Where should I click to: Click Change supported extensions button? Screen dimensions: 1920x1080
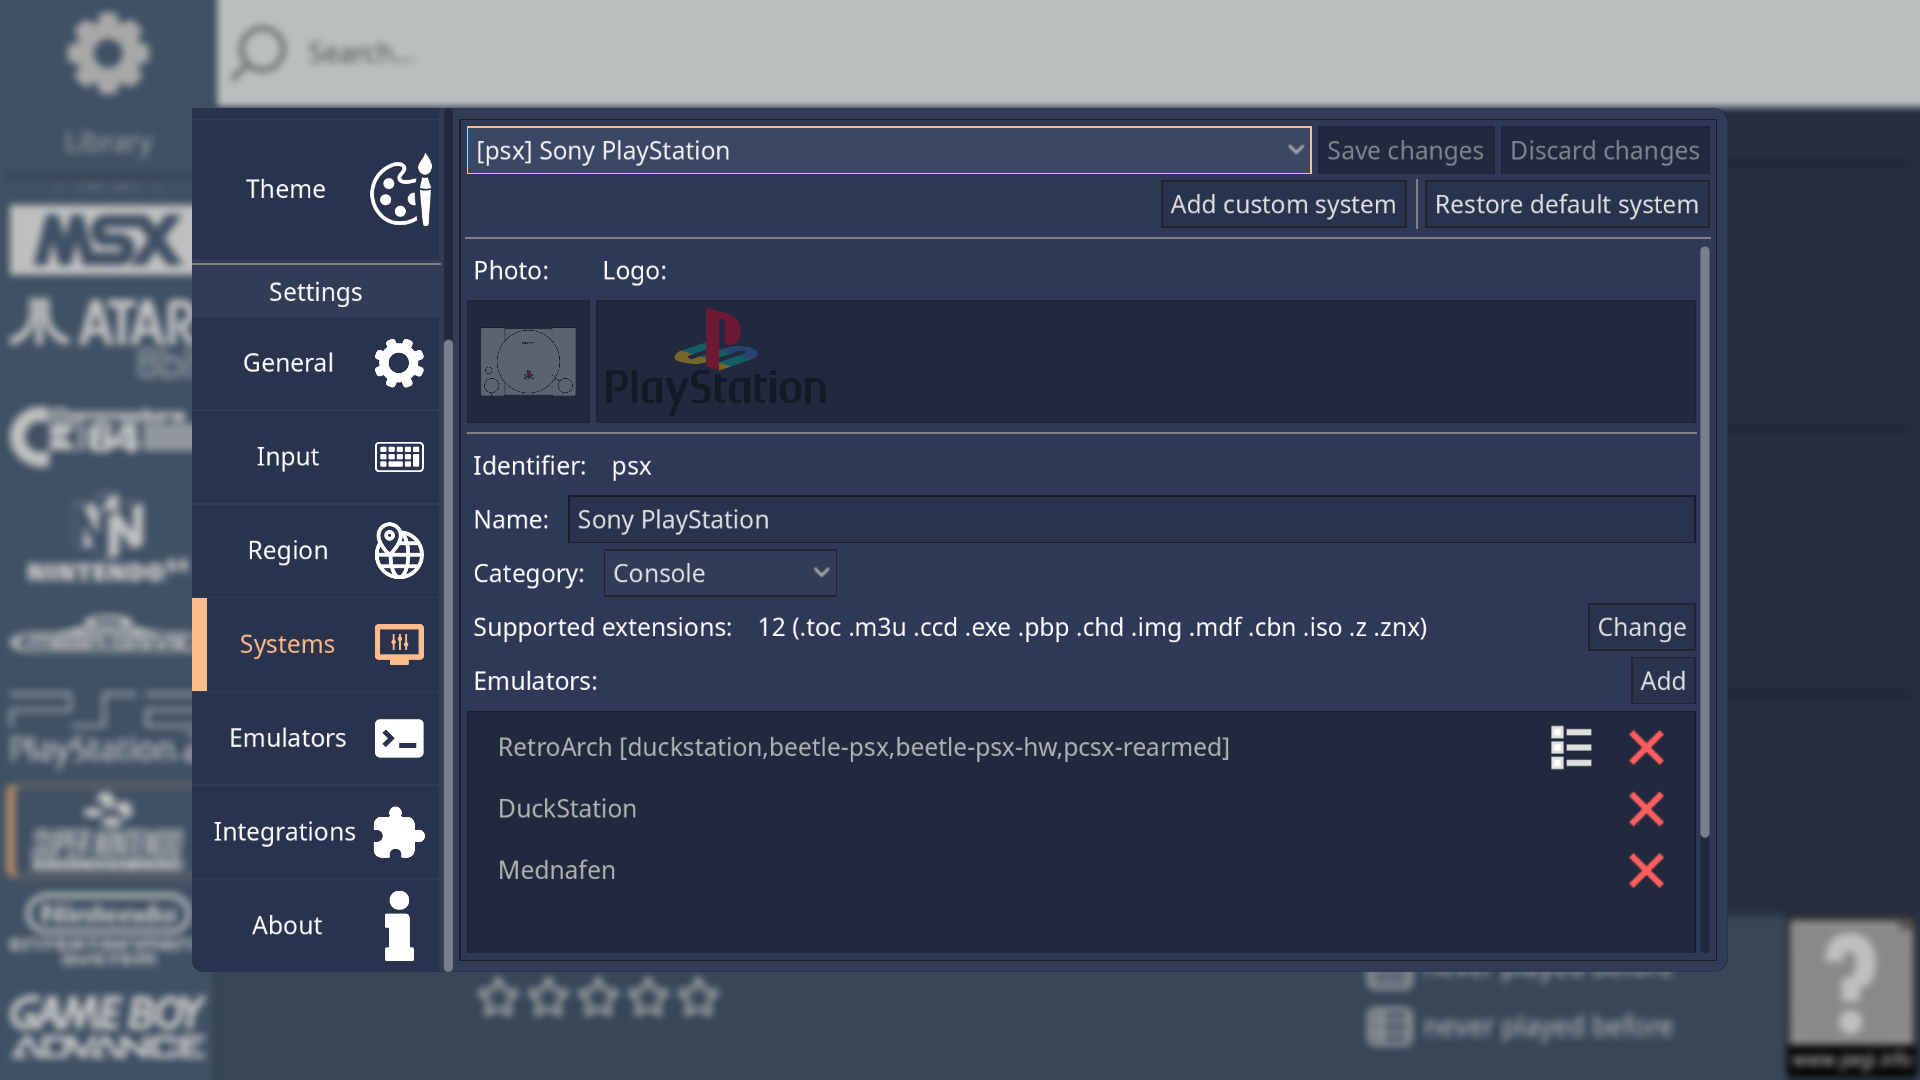pyautogui.click(x=1641, y=628)
